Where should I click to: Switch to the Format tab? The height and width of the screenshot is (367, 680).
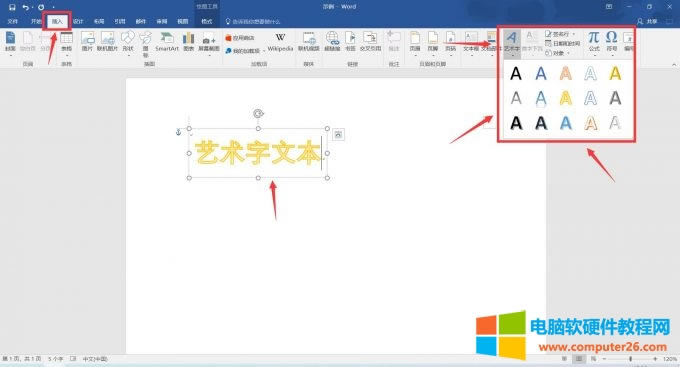click(x=207, y=21)
